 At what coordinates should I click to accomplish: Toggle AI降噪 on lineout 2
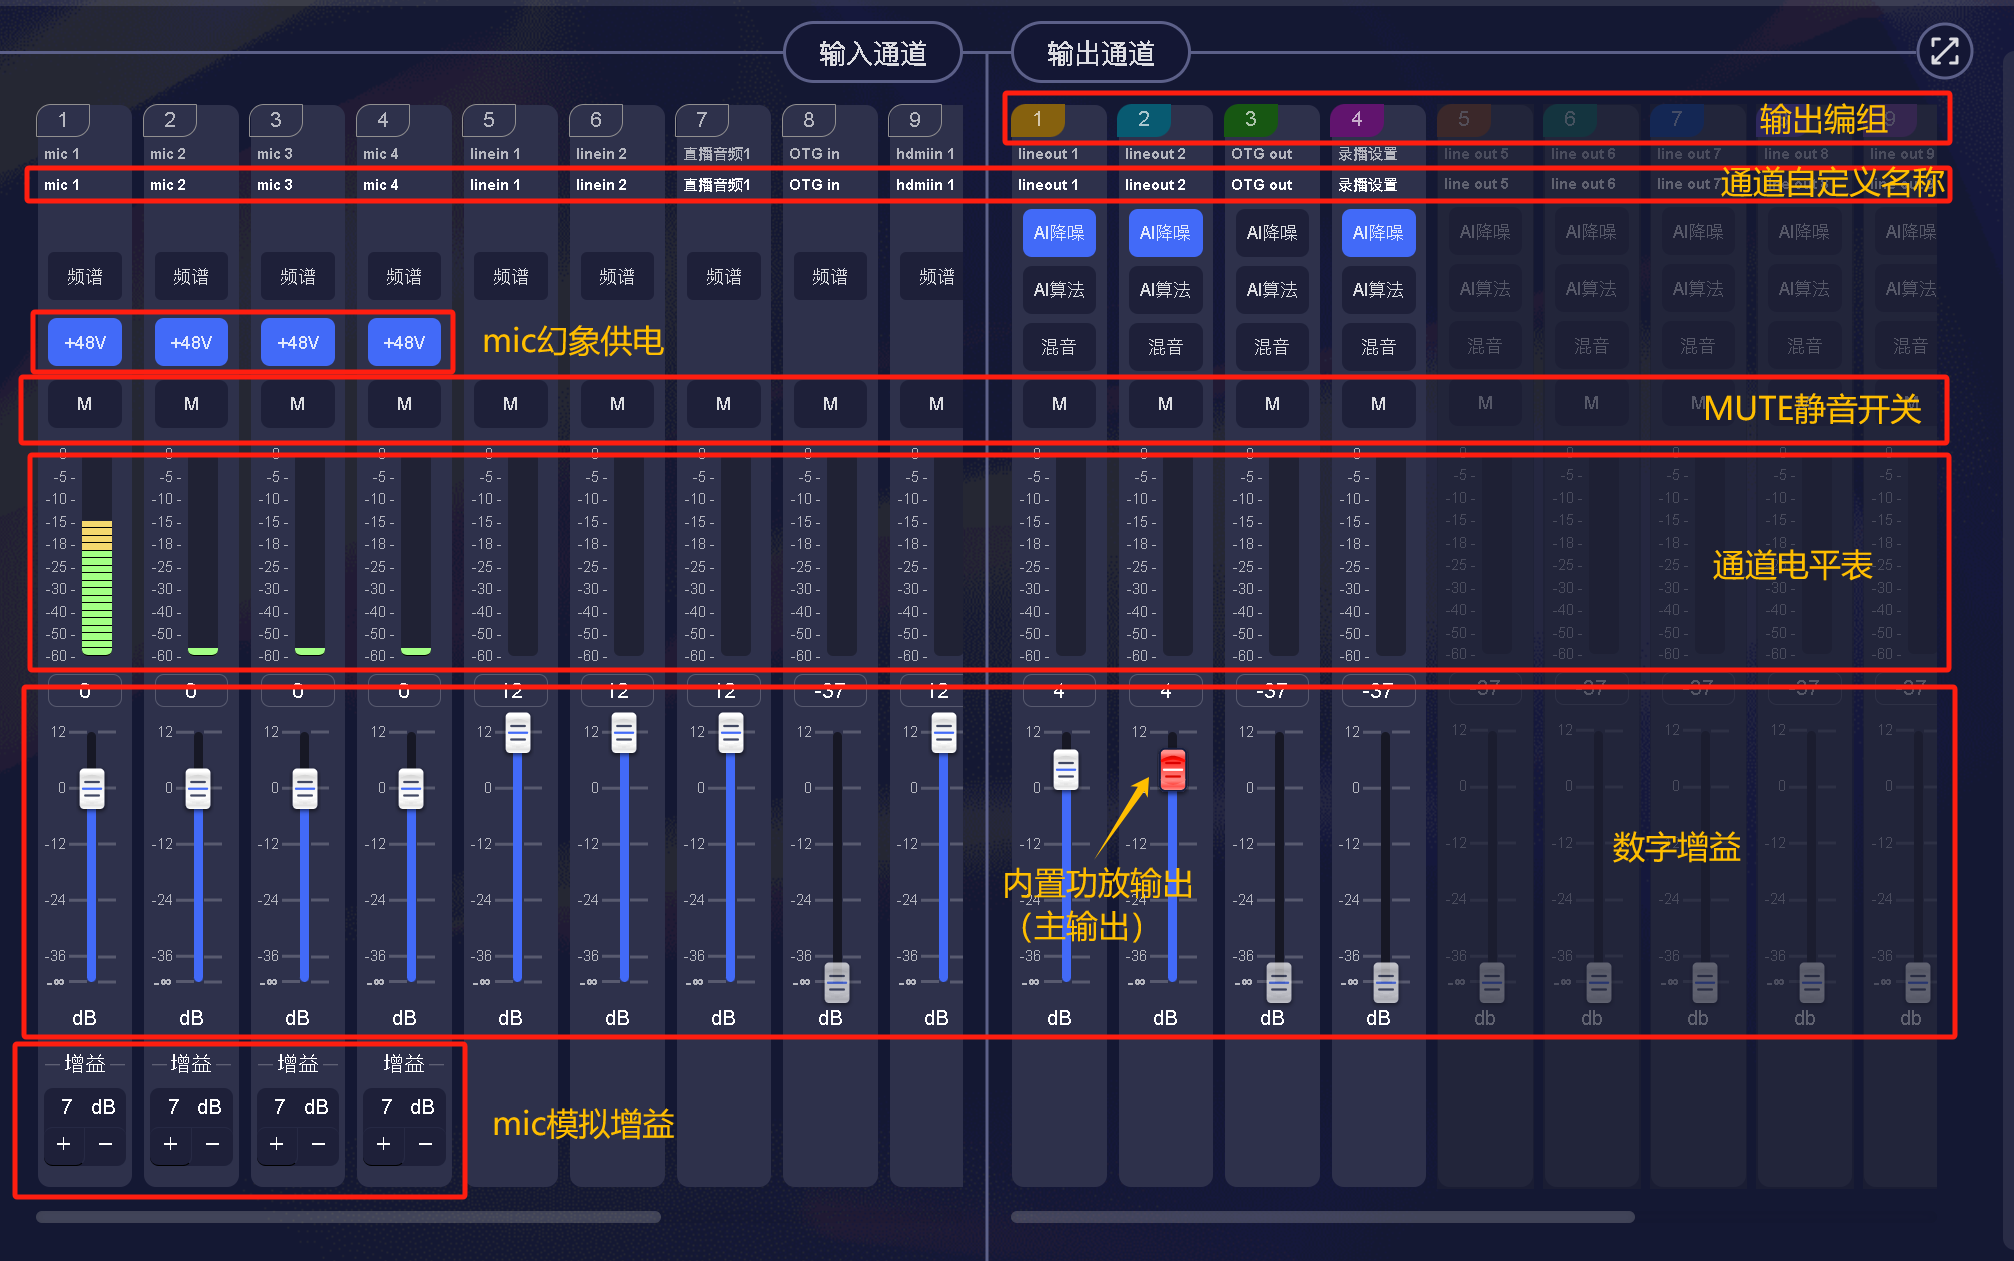tap(1165, 233)
